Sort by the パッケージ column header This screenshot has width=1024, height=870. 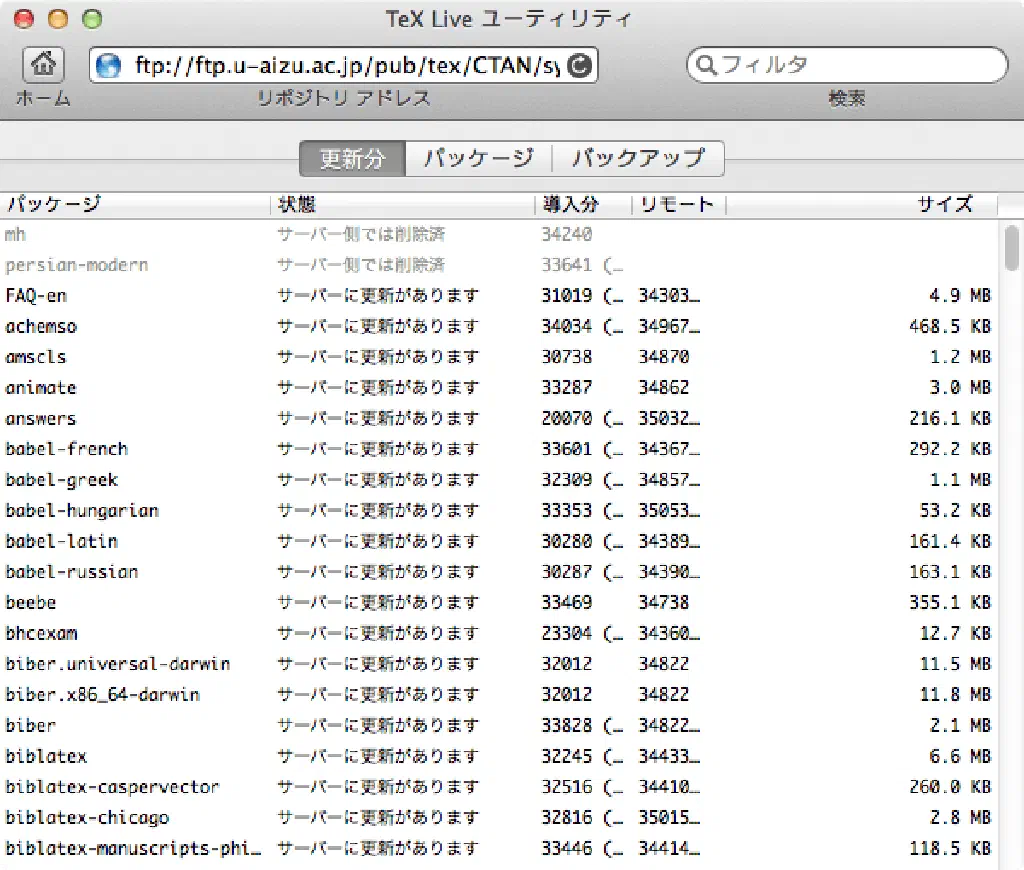tap(135, 205)
